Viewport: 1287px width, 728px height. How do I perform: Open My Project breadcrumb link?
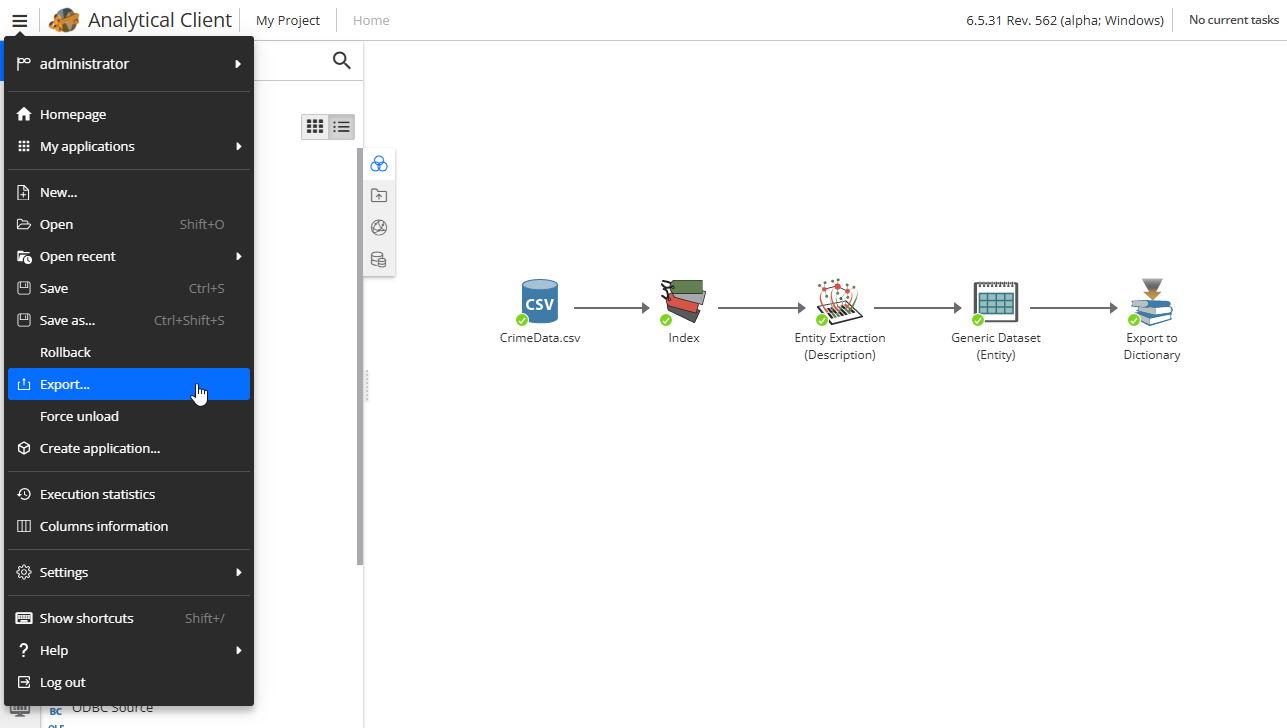pyautogui.click(x=288, y=20)
